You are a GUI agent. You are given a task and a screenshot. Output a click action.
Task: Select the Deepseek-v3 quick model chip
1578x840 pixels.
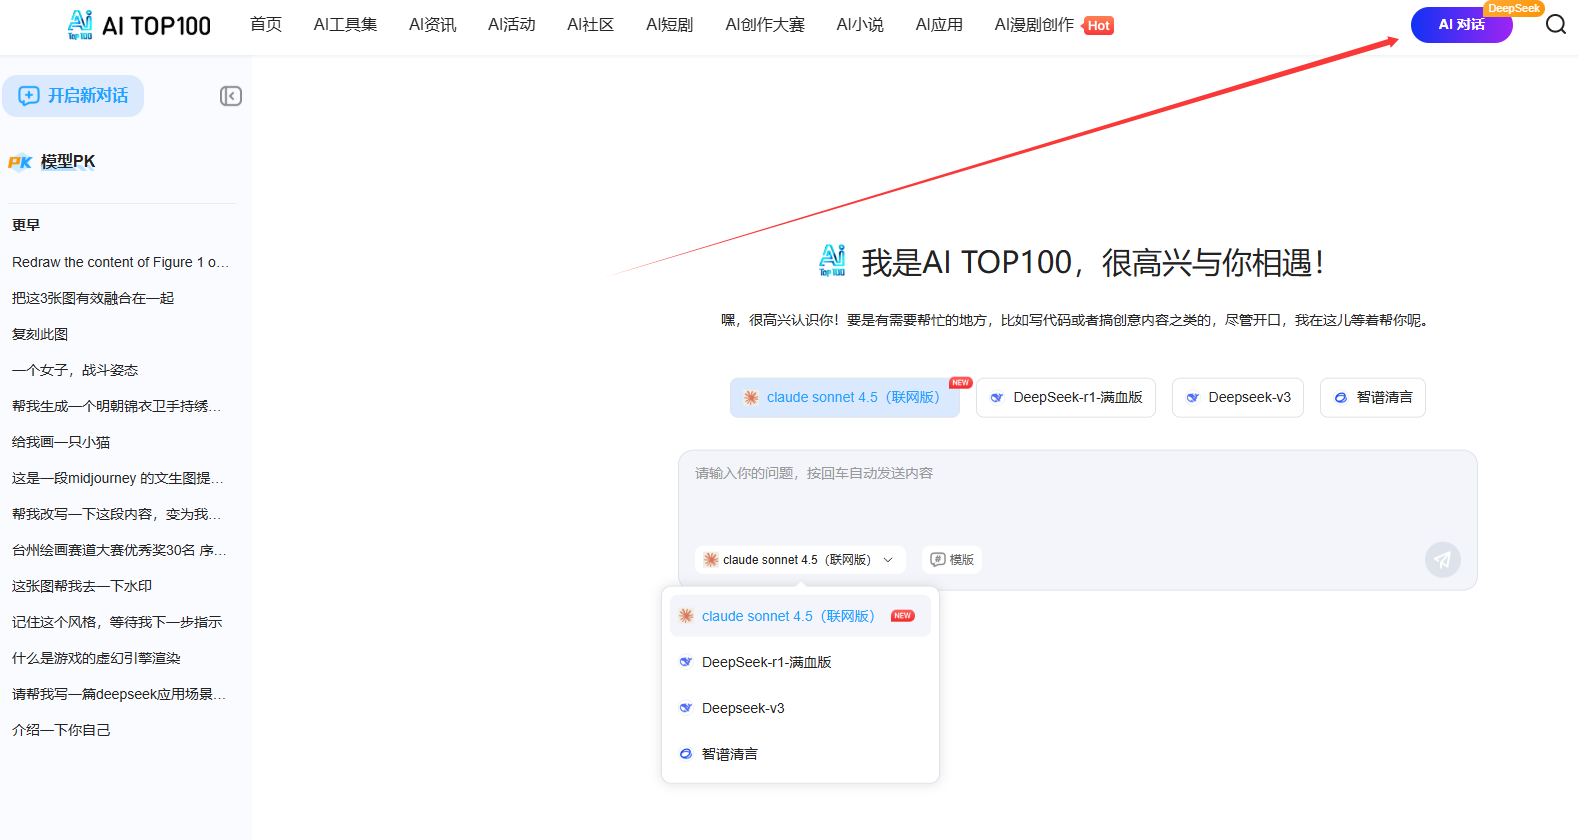[1237, 398]
